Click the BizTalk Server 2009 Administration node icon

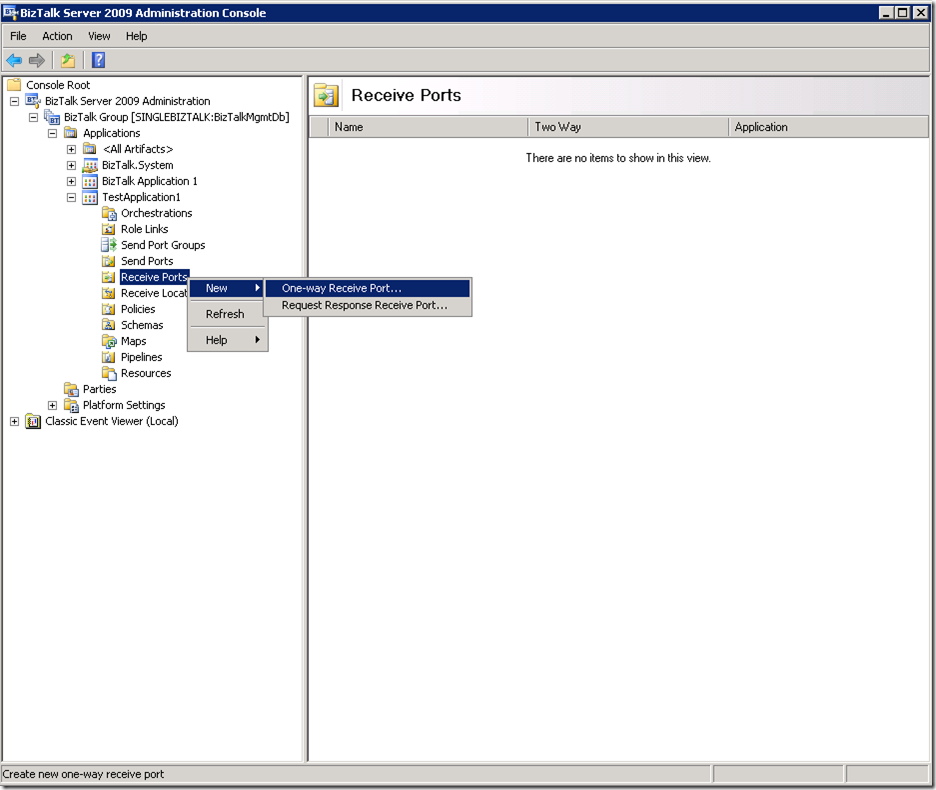click(33, 101)
